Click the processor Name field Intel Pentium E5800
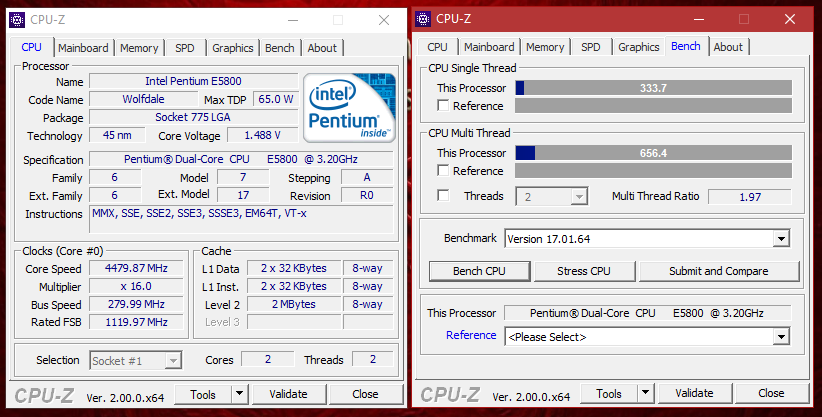 point(193,81)
